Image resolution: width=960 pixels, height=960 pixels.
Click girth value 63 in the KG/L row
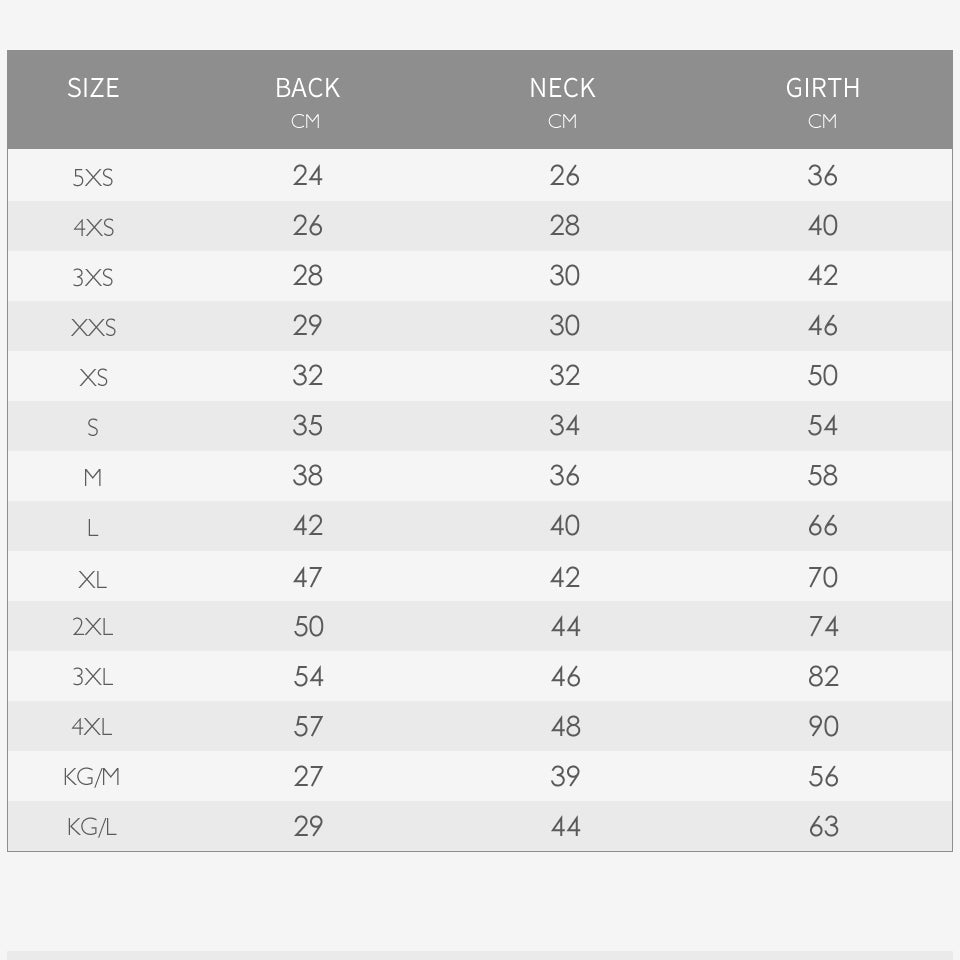click(x=823, y=827)
